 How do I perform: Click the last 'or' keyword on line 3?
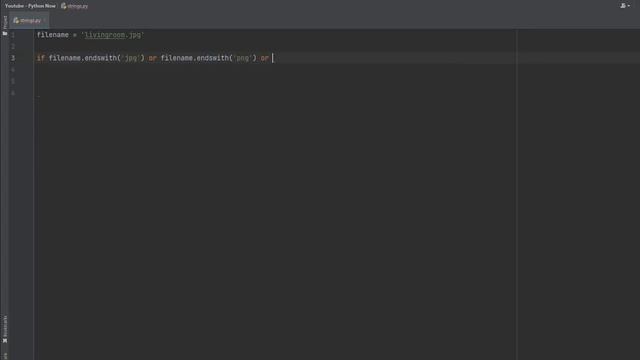point(264,58)
